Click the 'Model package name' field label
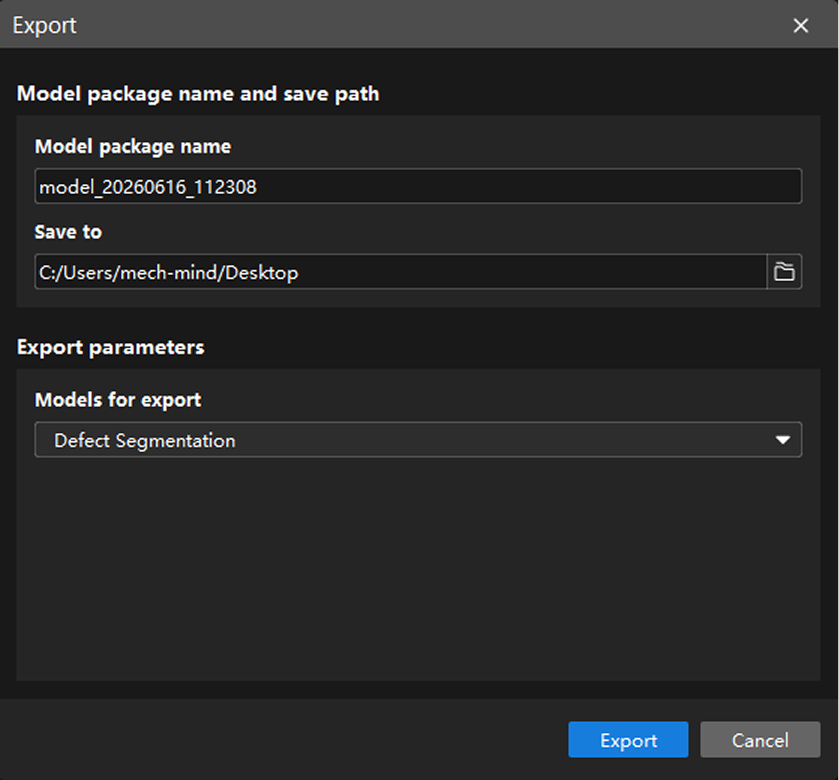This screenshot has height=780, width=839. (x=133, y=147)
